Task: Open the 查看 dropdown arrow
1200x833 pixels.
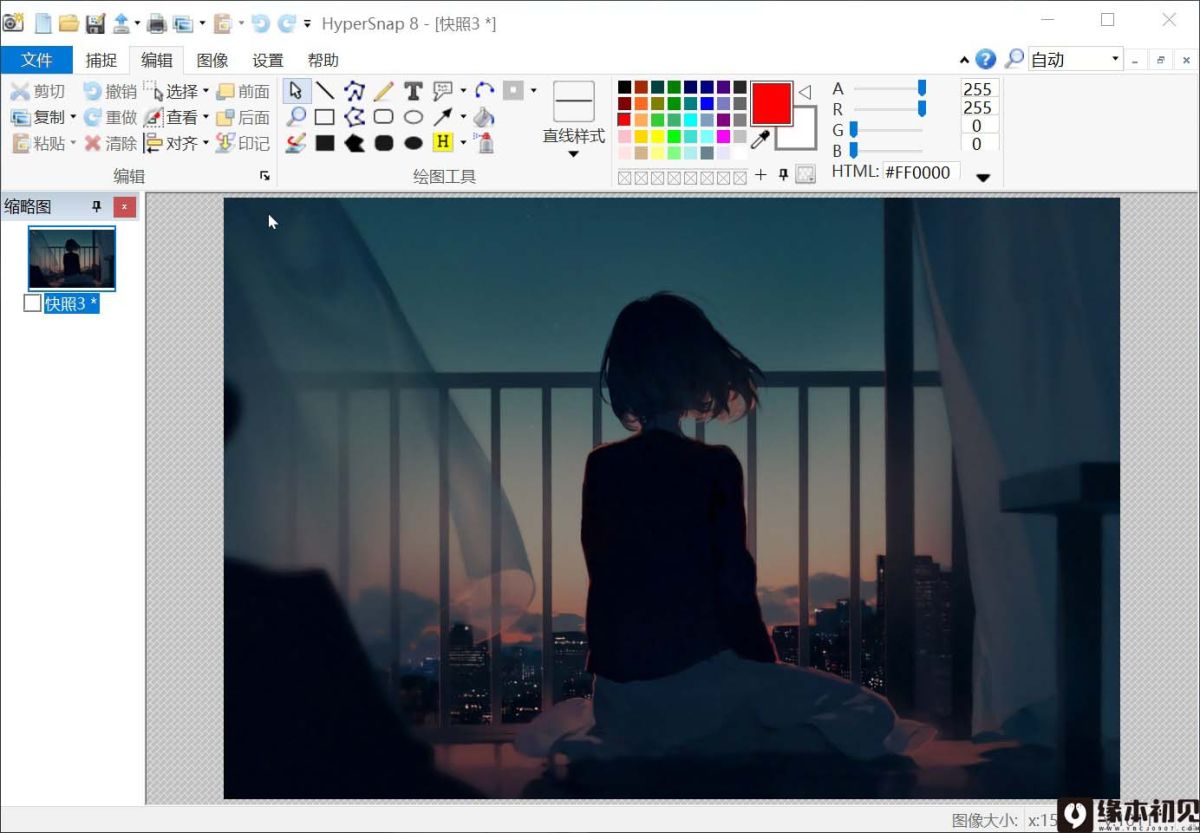Action: tap(205, 117)
